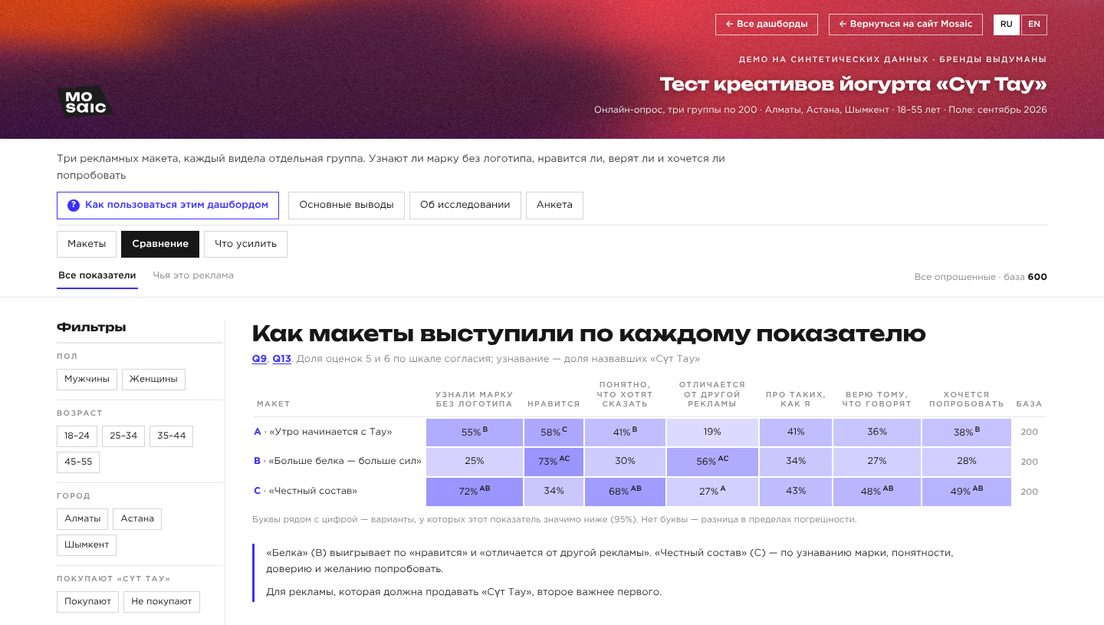This screenshot has width=1104, height=625.
Task: Click the question mark help icon
Action: 73,206
